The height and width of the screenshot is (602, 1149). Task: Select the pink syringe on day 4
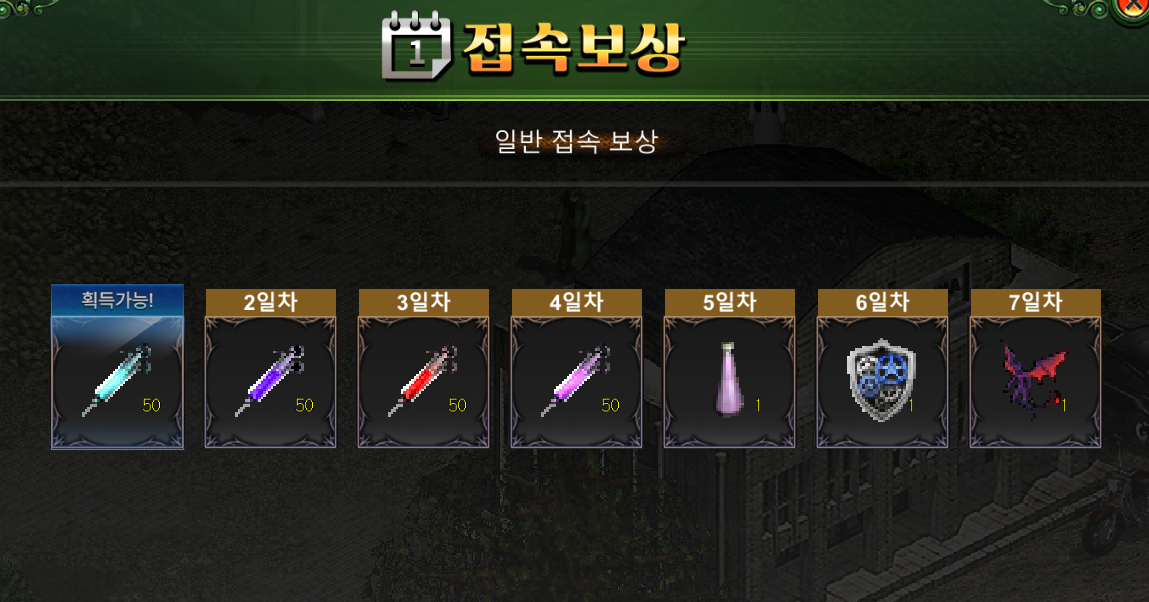point(577,382)
